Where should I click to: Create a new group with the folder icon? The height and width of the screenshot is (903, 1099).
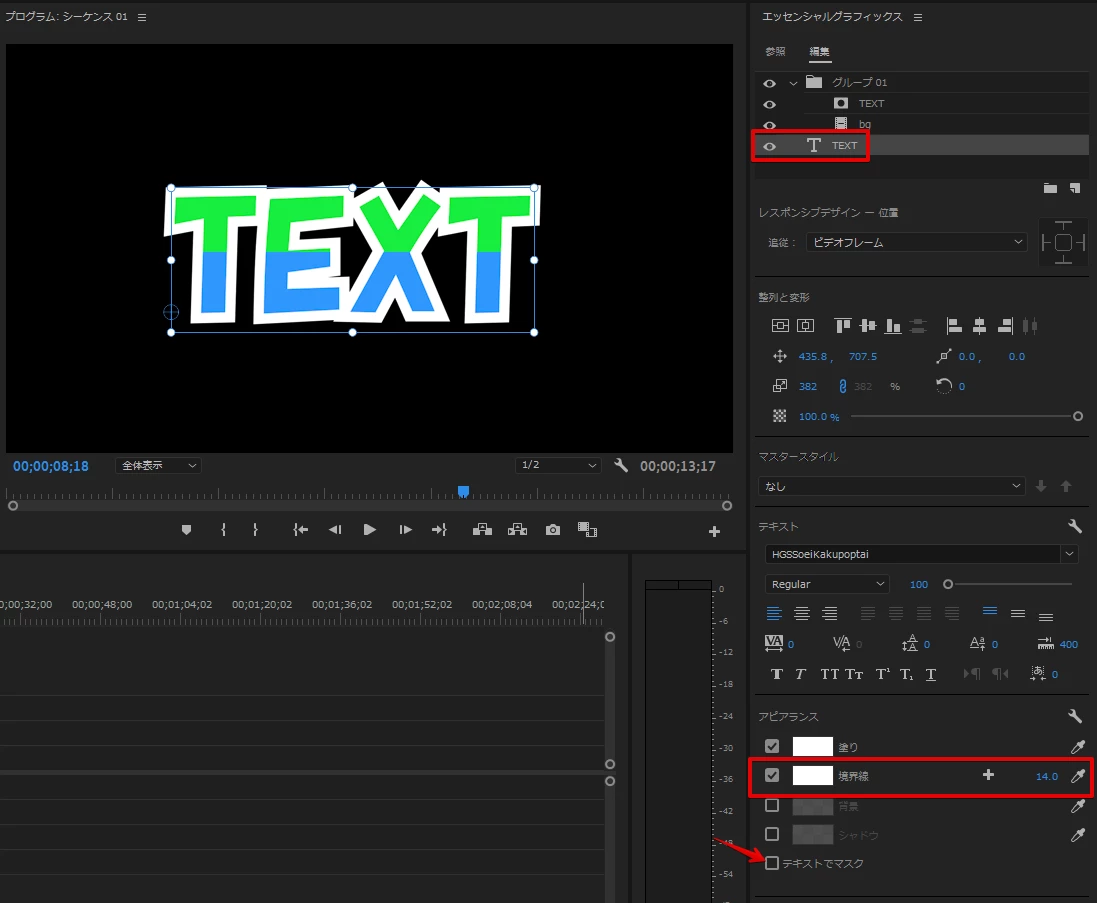pos(1050,188)
